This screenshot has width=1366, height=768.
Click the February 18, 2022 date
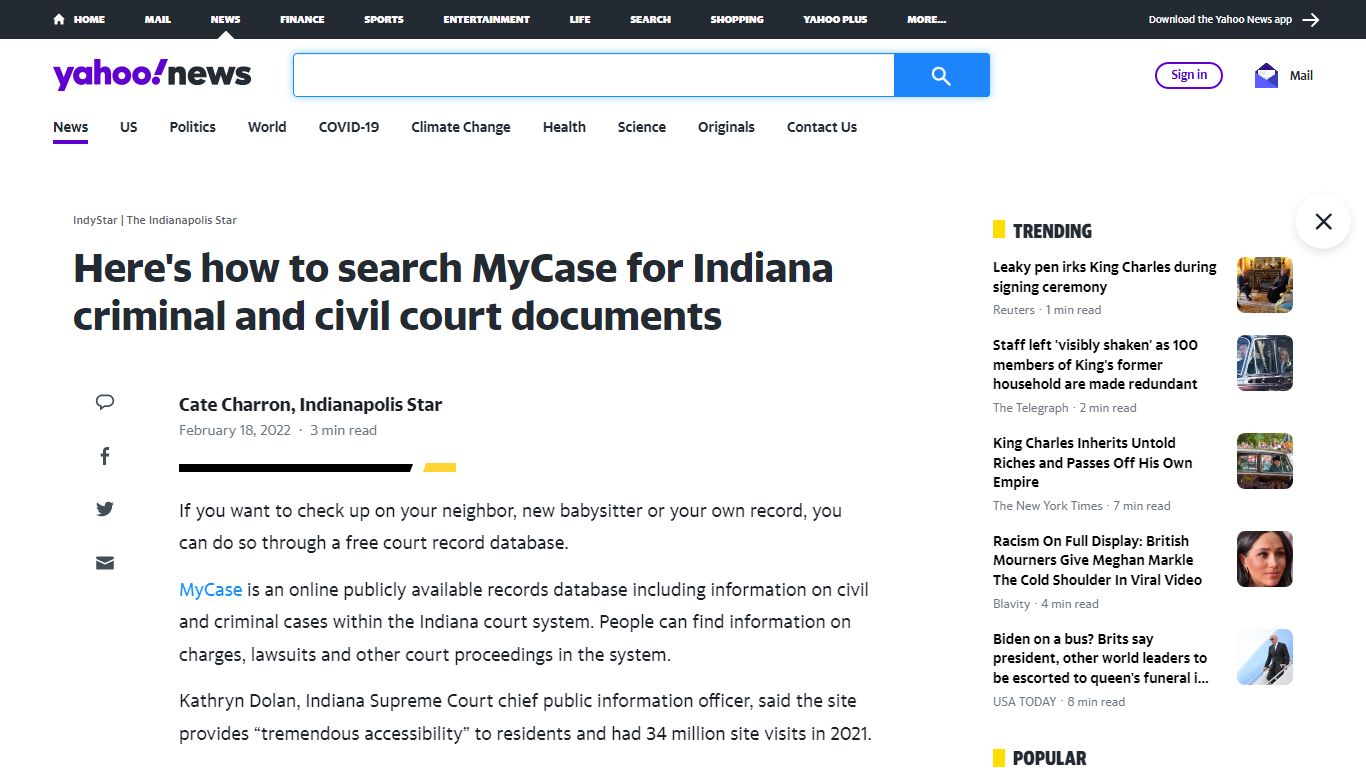click(235, 431)
